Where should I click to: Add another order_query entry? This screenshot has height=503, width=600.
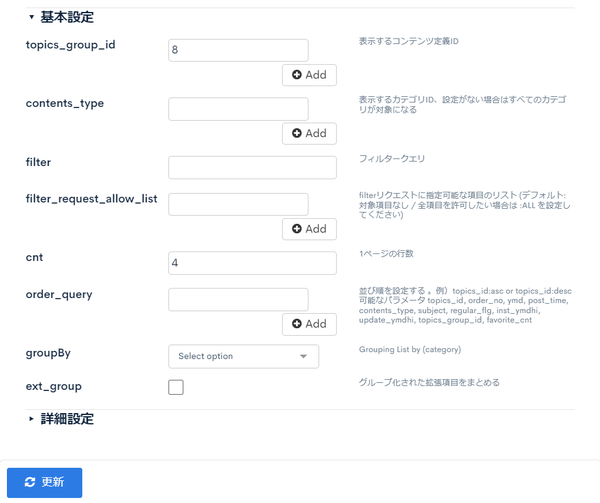coord(309,324)
